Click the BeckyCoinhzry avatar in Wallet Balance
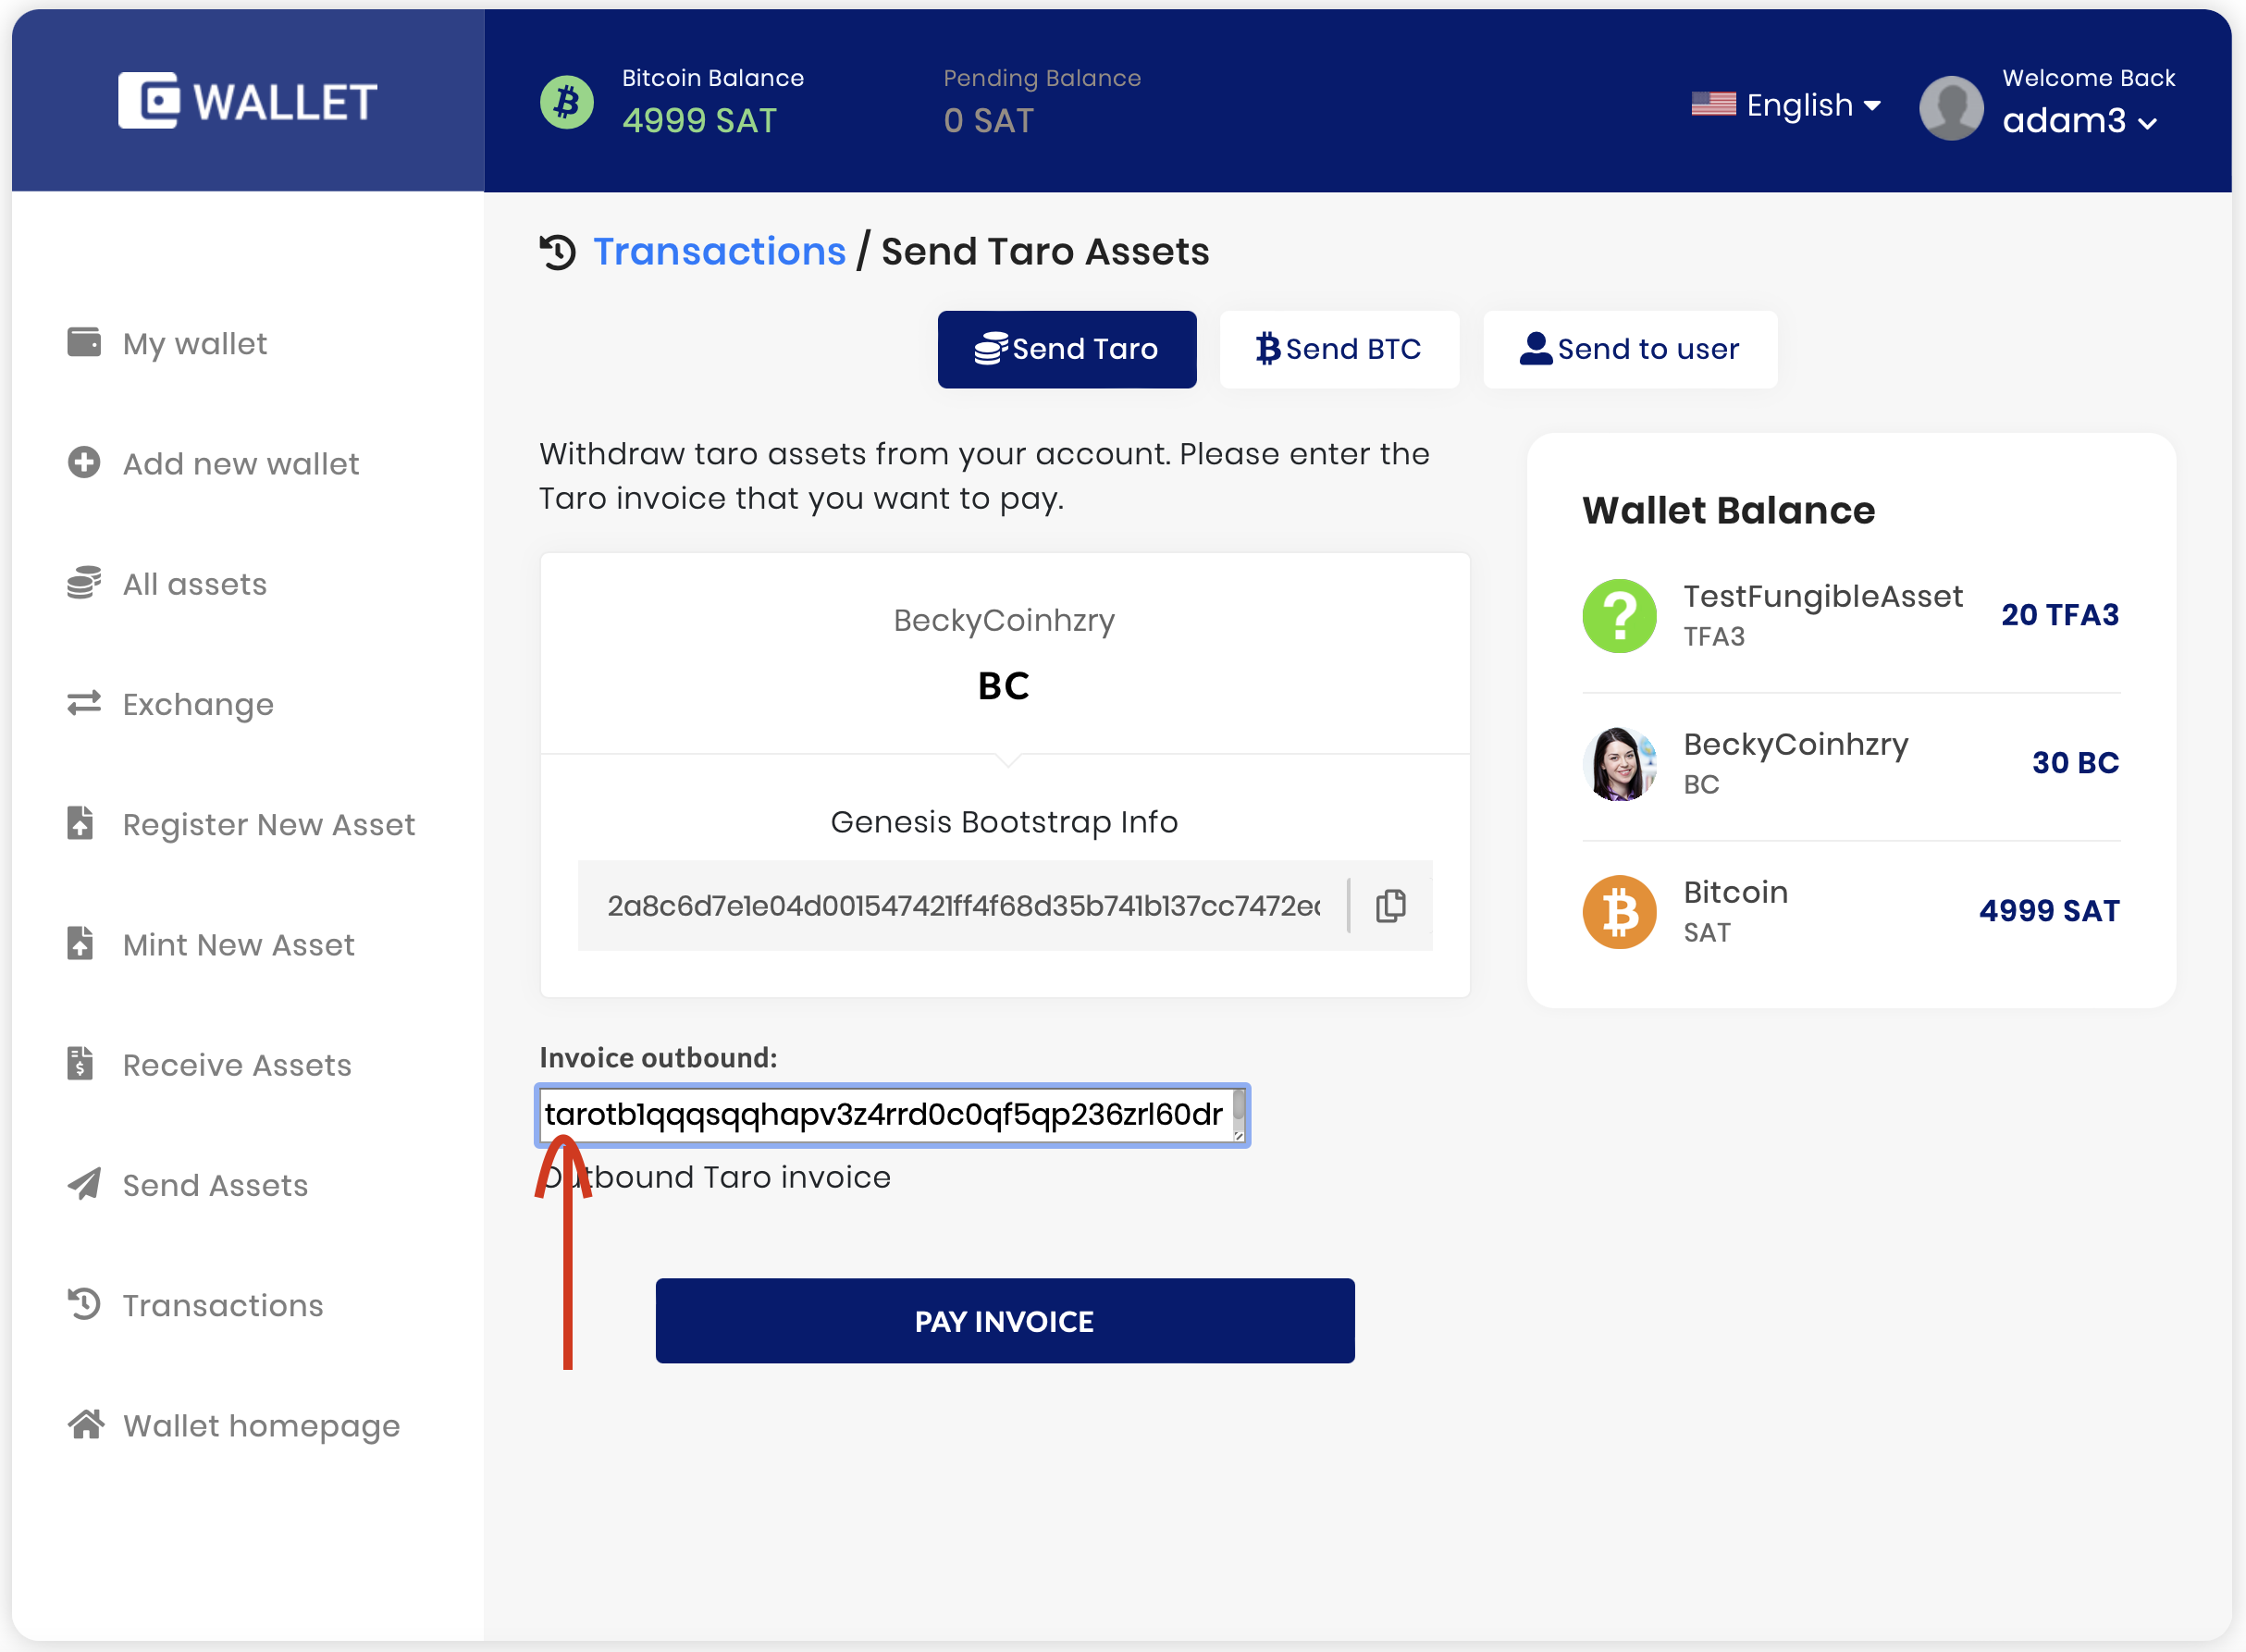Screen dimensions: 2246x1652 pyautogui.click(x=1619, y=764)
